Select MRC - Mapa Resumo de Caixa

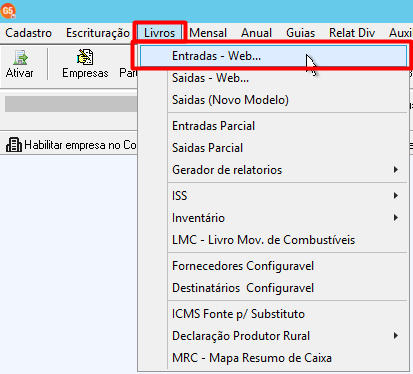[273, 358]
